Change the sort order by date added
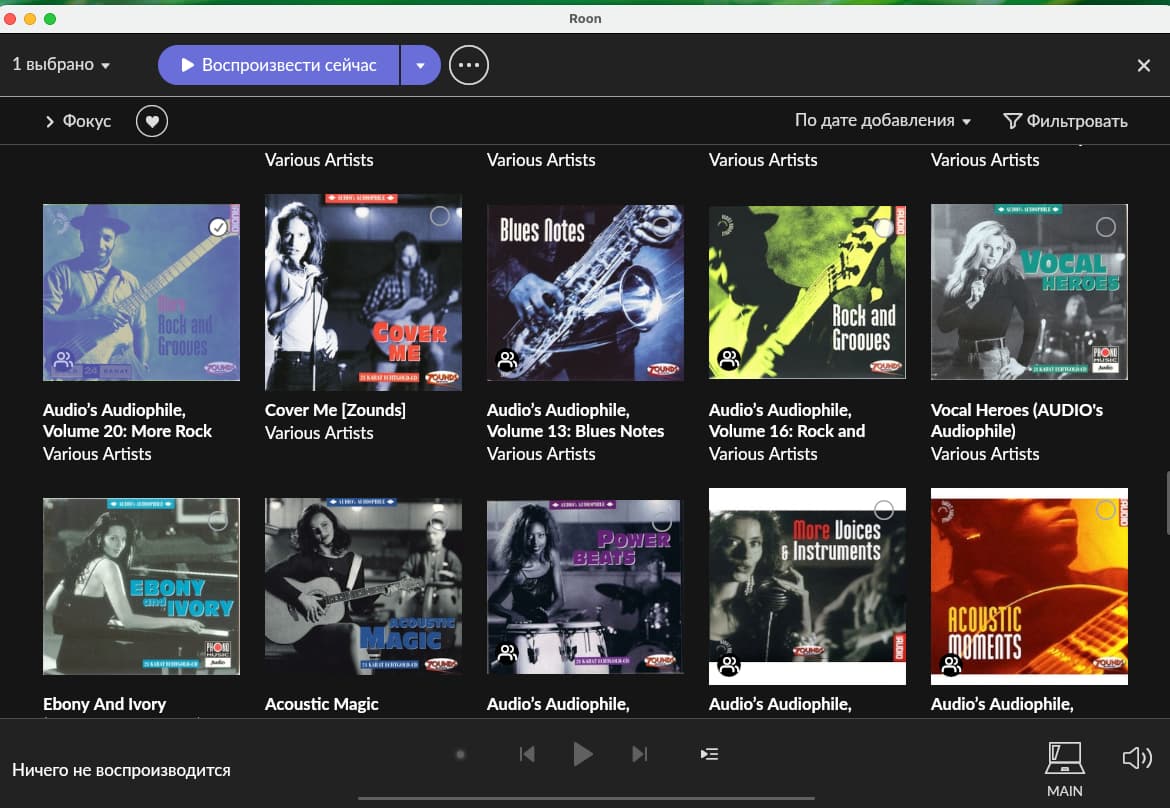Screen dimensions: 1170x808 [x=882, y=121]
